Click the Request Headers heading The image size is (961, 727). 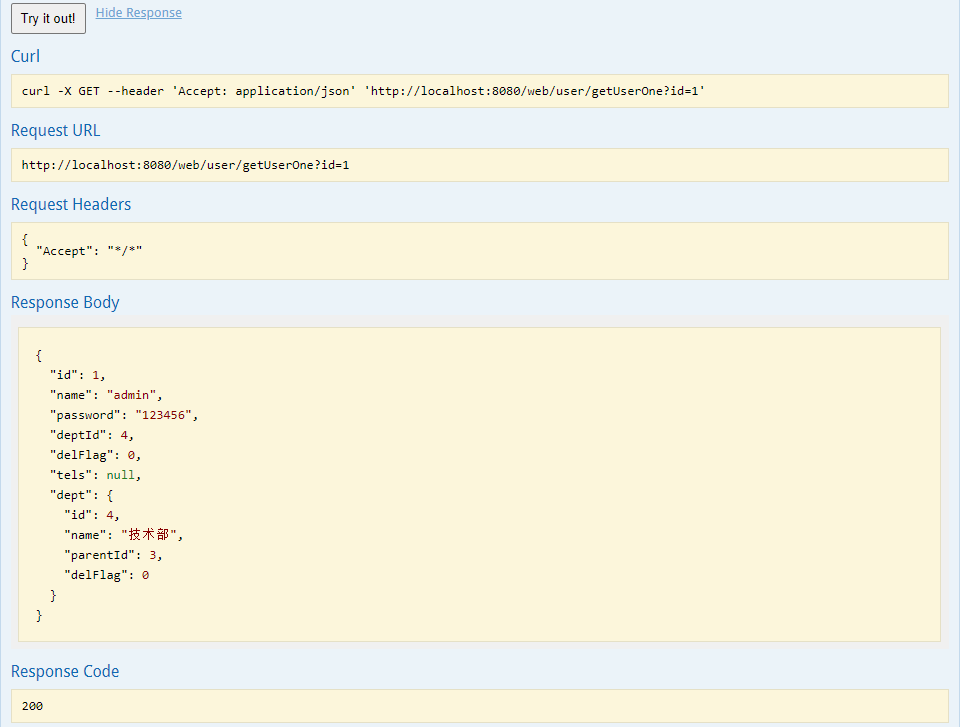click(71, 204)
